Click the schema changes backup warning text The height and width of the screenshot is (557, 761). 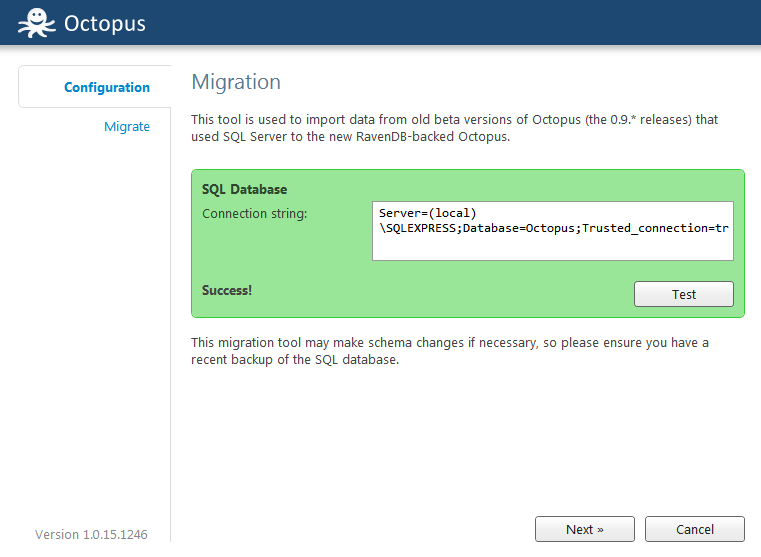tap(450, 351)
